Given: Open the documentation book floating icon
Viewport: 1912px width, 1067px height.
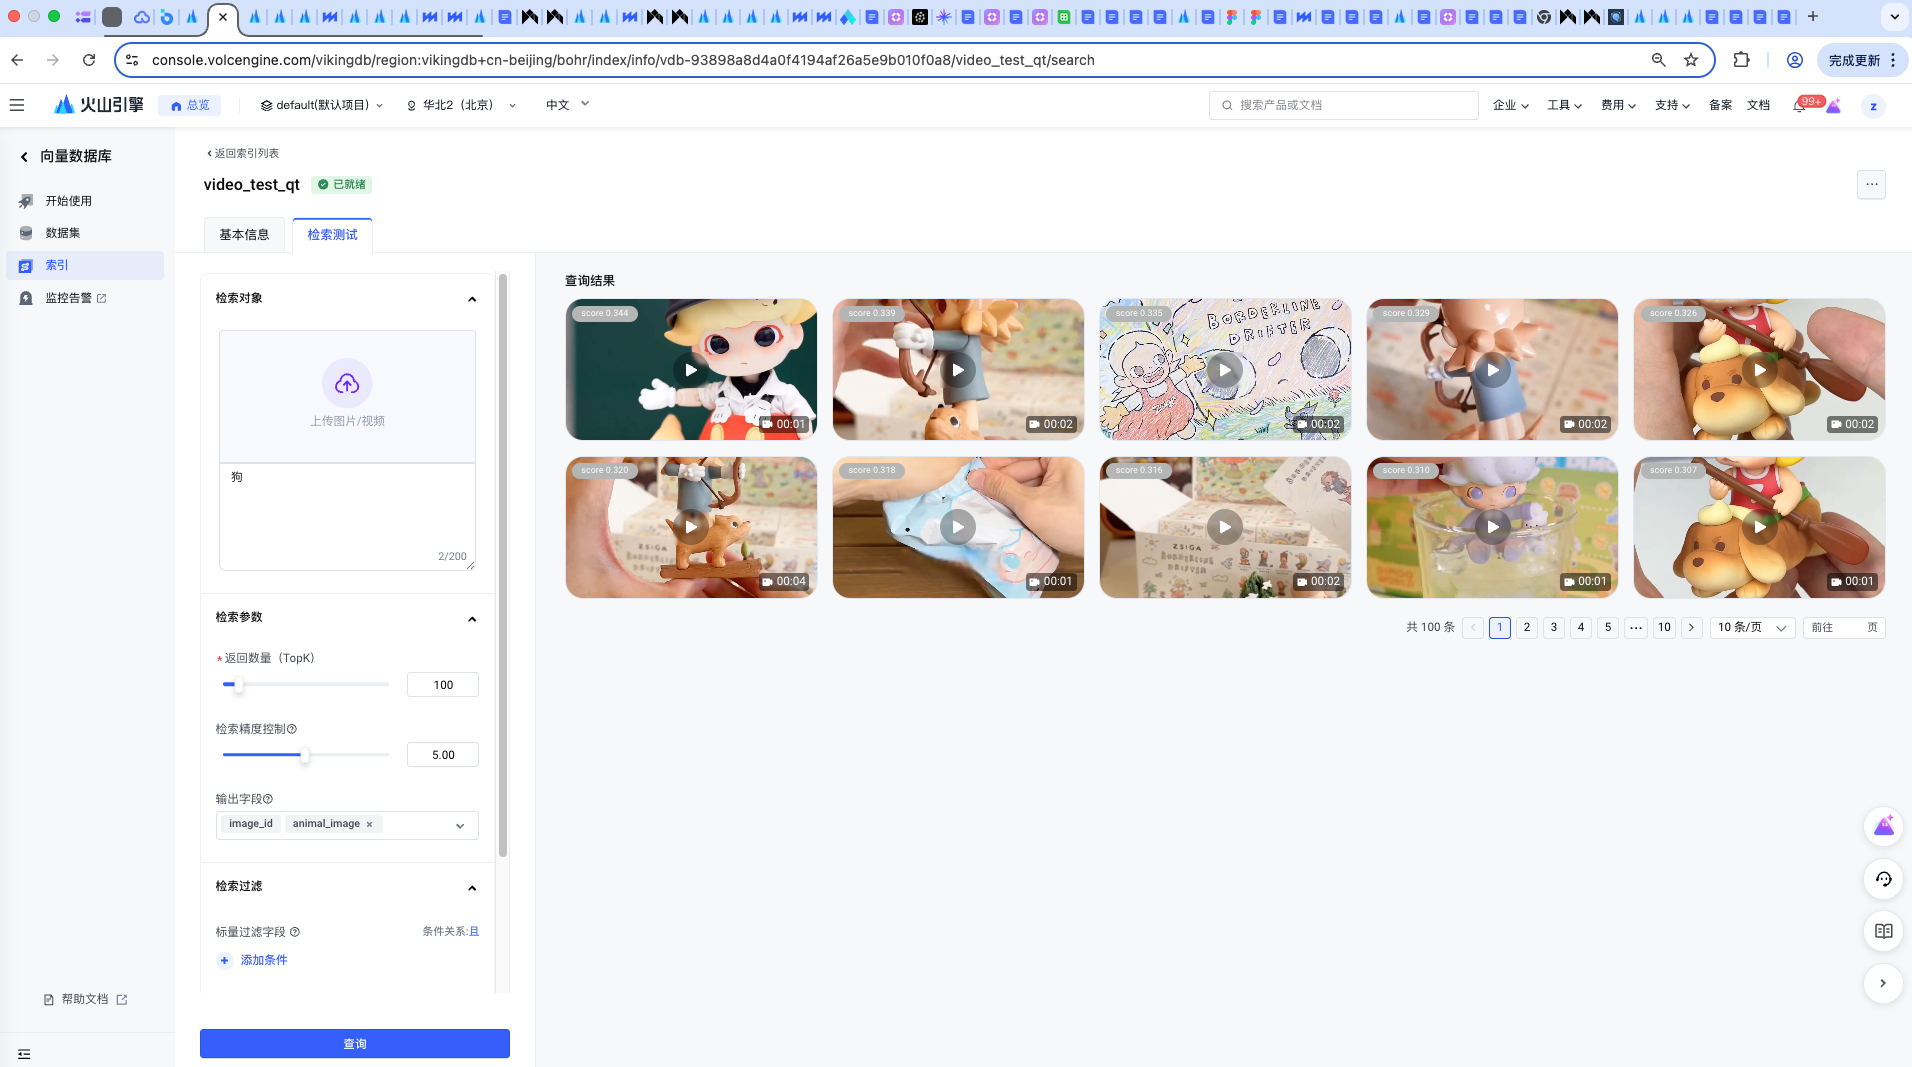Looking at the screenshot, I should click(1884, 931).
